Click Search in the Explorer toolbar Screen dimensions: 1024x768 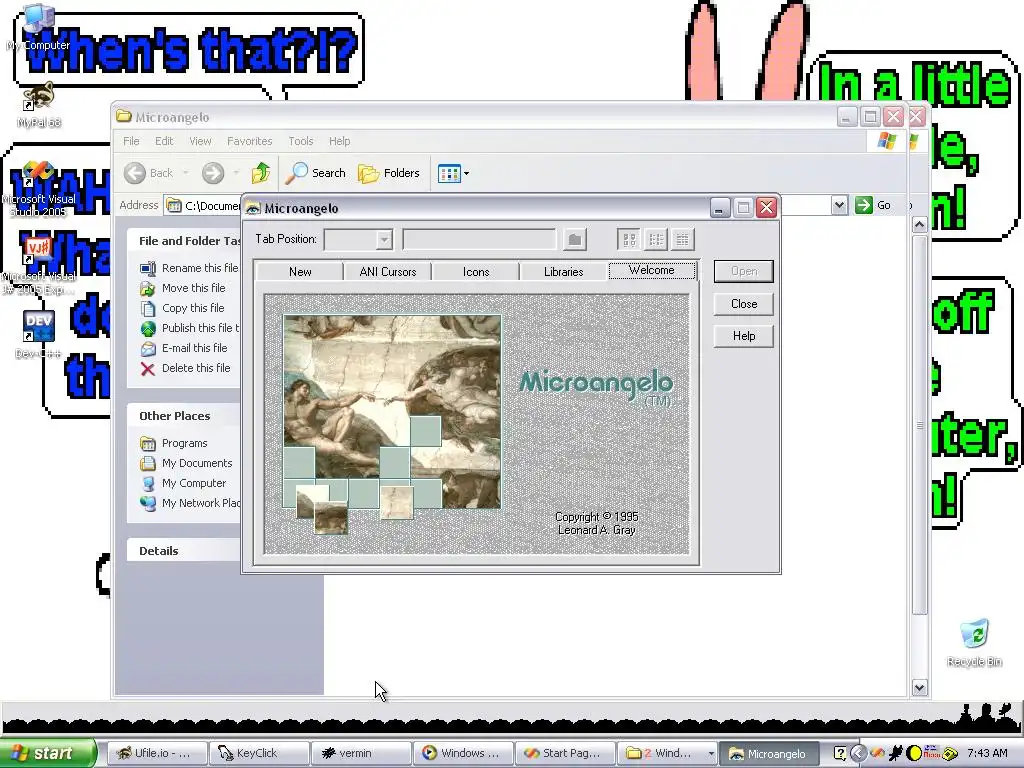tap(316, 173)
